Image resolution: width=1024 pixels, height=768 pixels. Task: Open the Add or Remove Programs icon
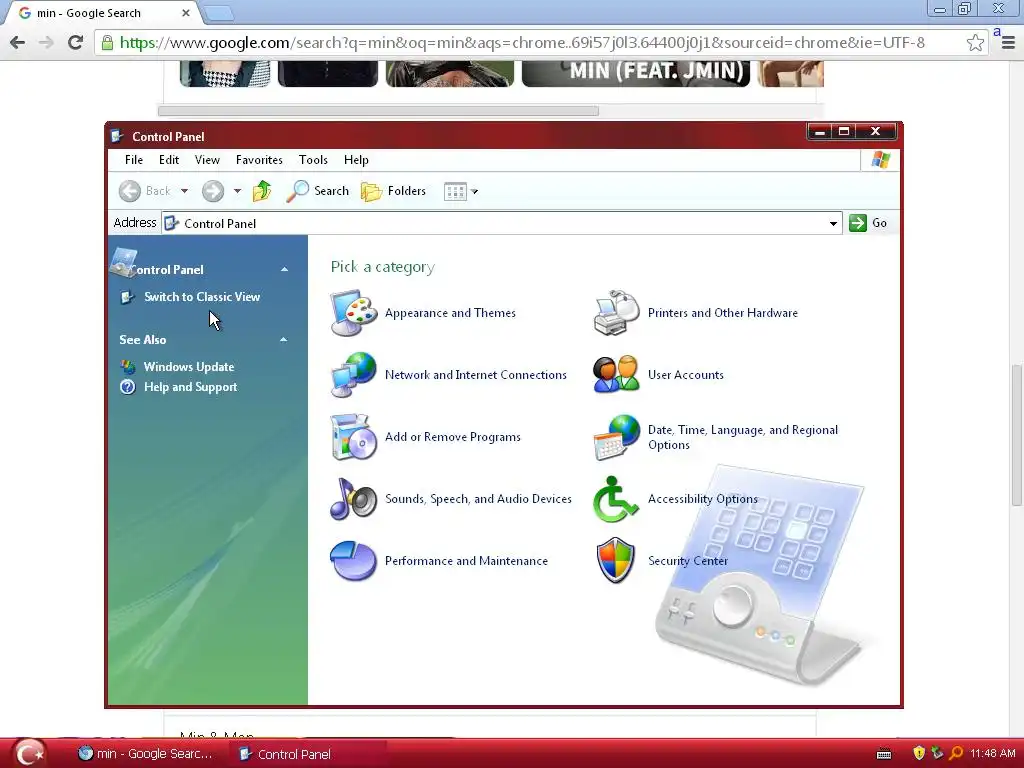click(353, 437)
